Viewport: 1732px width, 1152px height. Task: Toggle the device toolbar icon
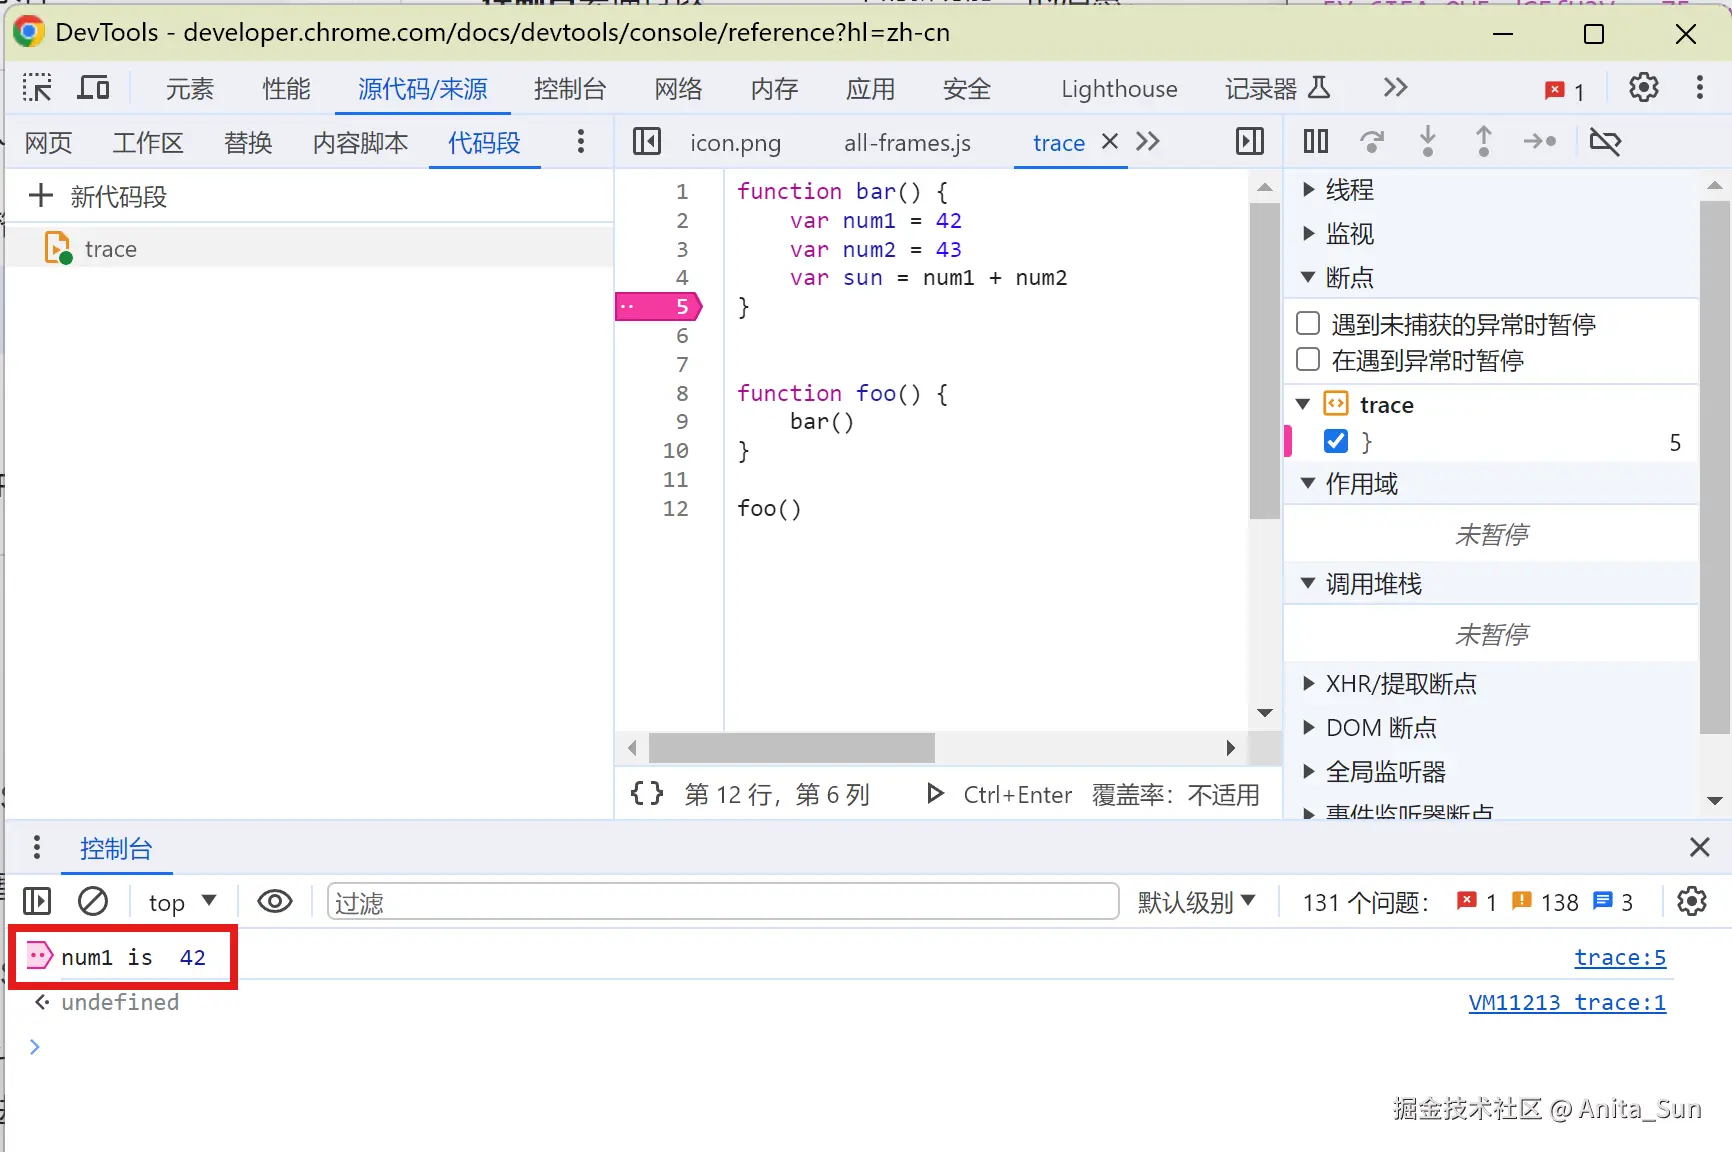click(93, 88)
